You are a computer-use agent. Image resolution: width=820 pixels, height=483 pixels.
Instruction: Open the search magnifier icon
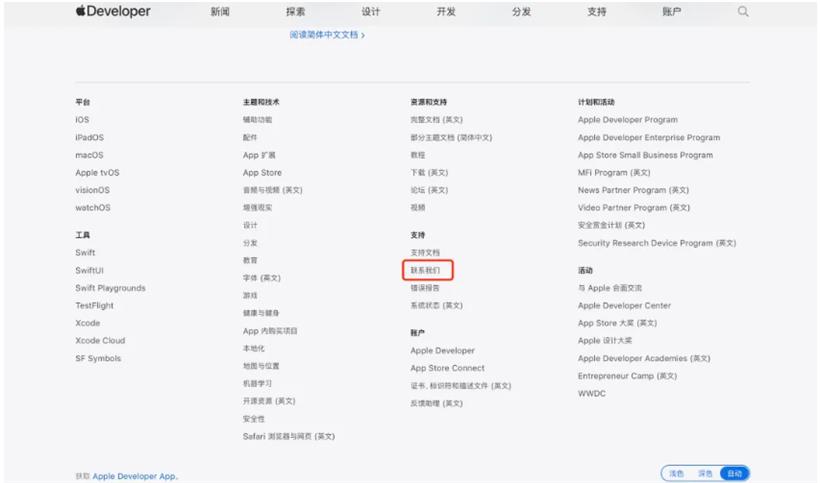pyautogui.click(x=743, y=11)
